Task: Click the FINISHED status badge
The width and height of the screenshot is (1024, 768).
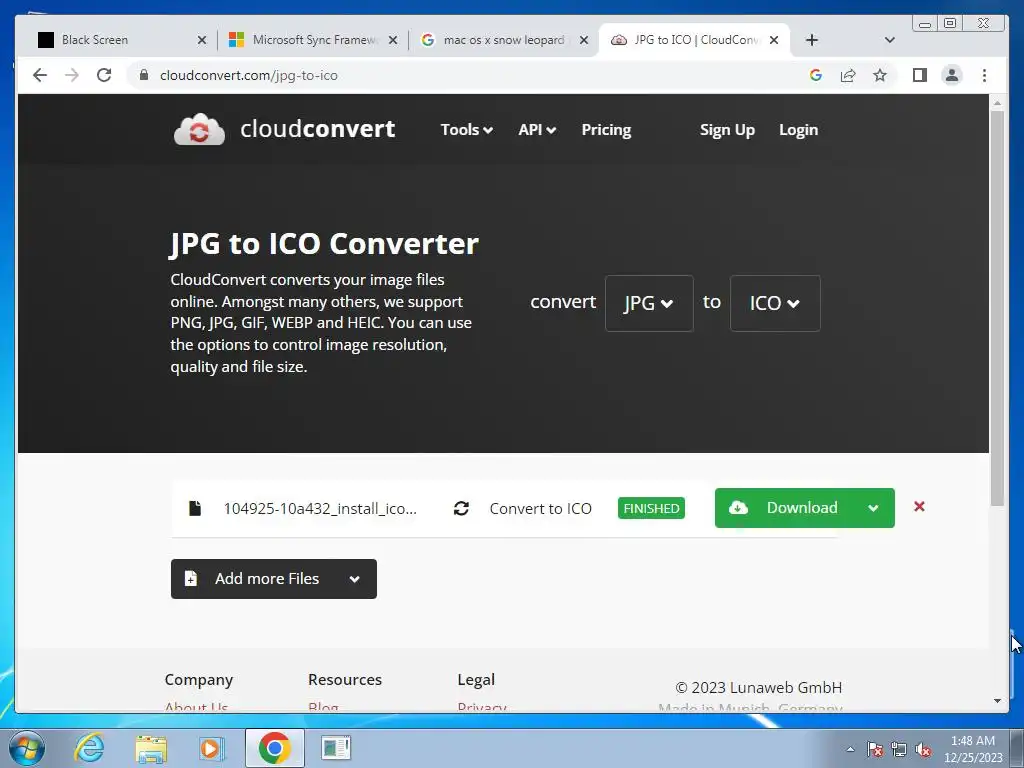Action: coord(651,508)
